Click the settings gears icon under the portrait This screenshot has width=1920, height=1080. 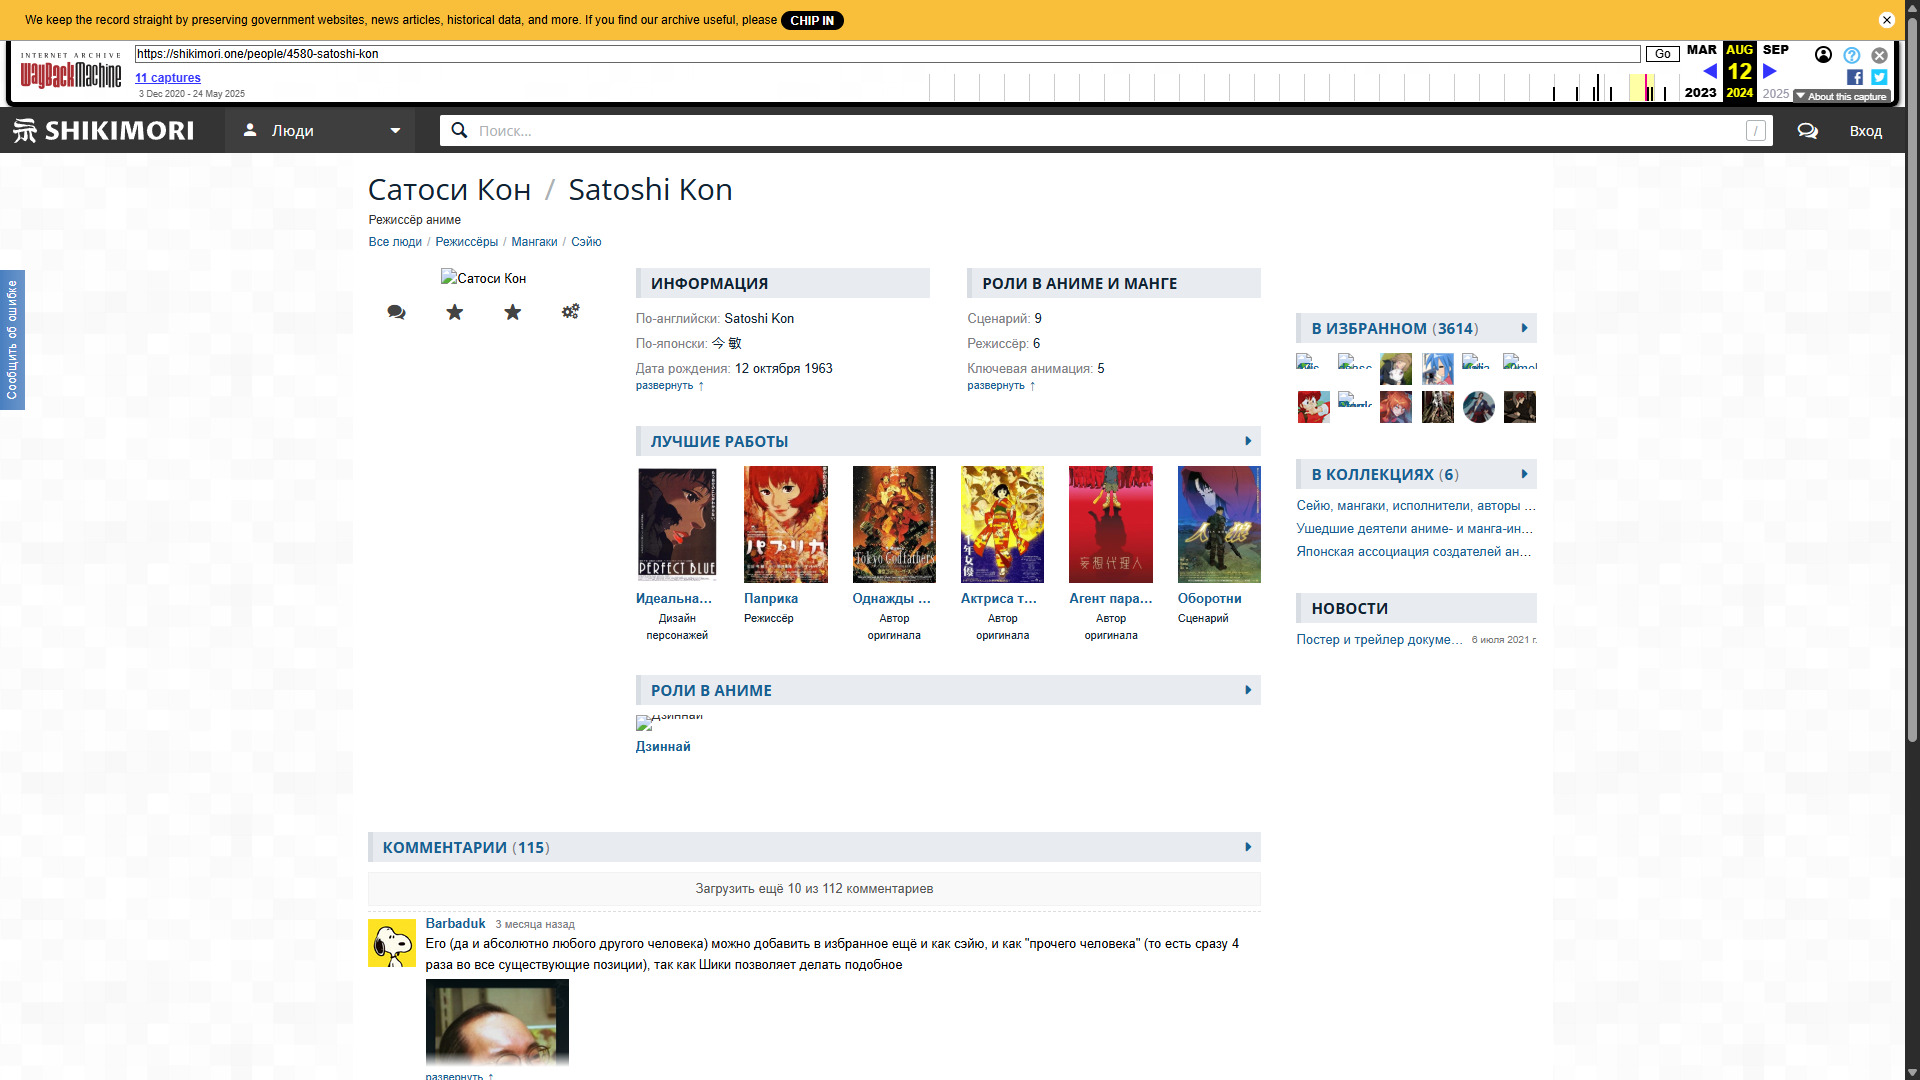tap(570, 312)
